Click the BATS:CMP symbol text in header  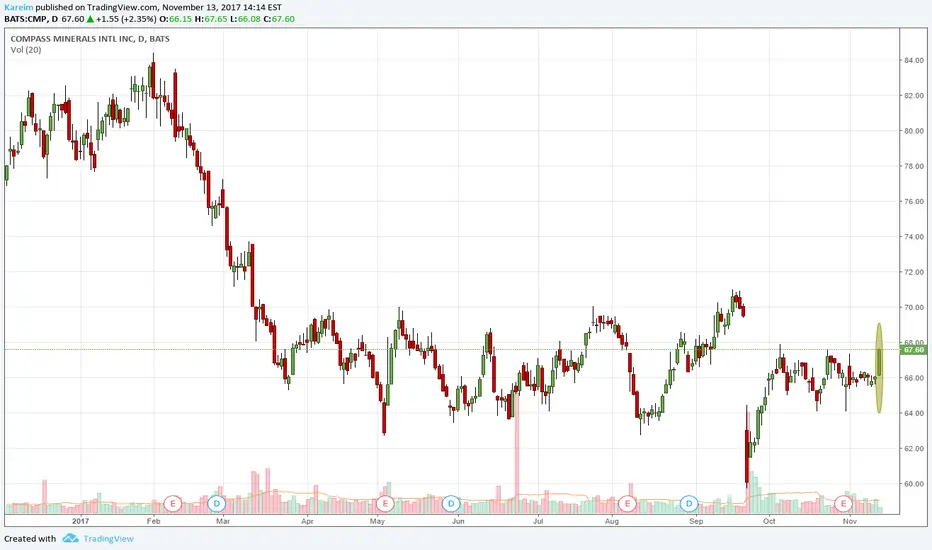point(26,19)
